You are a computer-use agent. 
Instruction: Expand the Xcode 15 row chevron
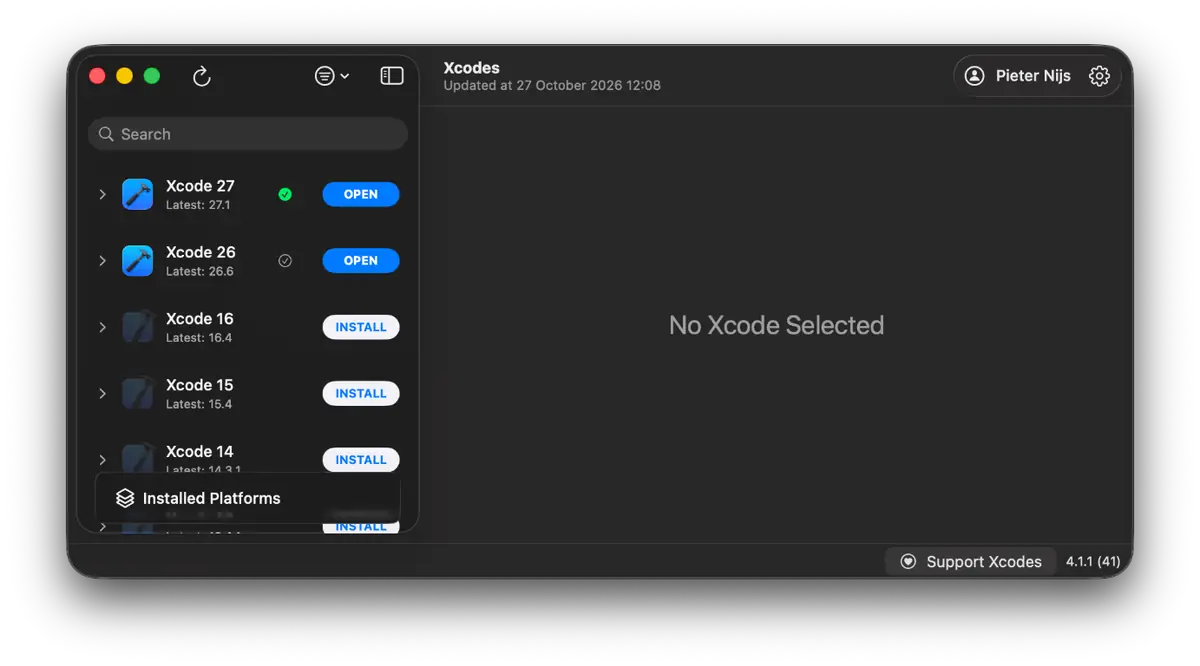pos(102,393)
